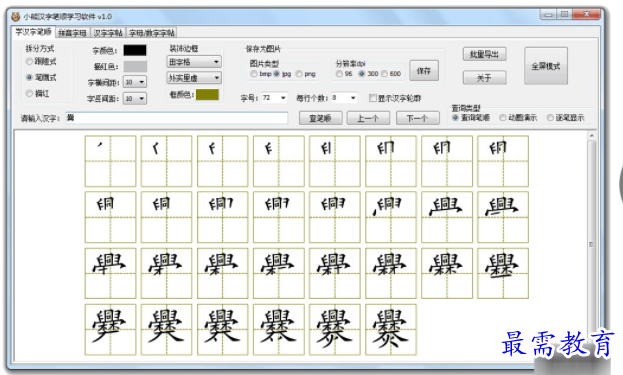Close the application window
This screenshot has height=375, width=623.
[x=586, y=14]
